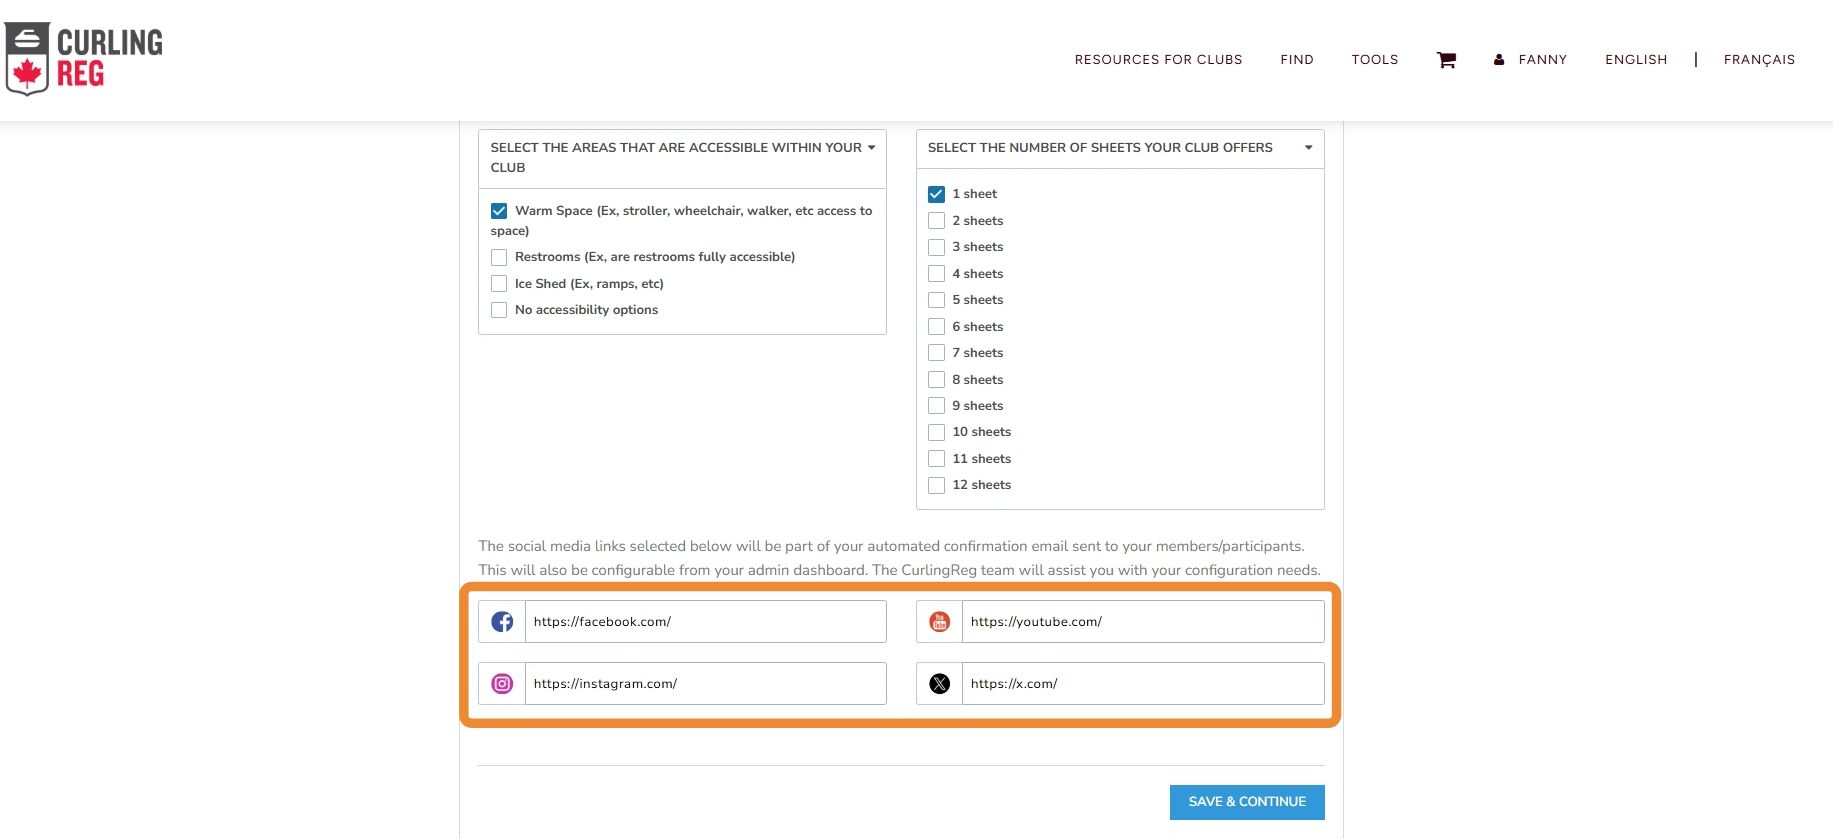Uncheck the Warm Space checkbox
The width and height of the screenshot is (1833, 839).
[x=499, y=211]
